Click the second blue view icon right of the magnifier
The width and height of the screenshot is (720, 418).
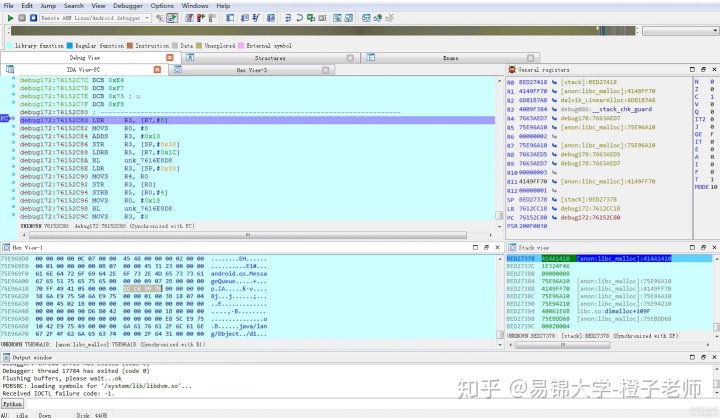pos(349,18)
